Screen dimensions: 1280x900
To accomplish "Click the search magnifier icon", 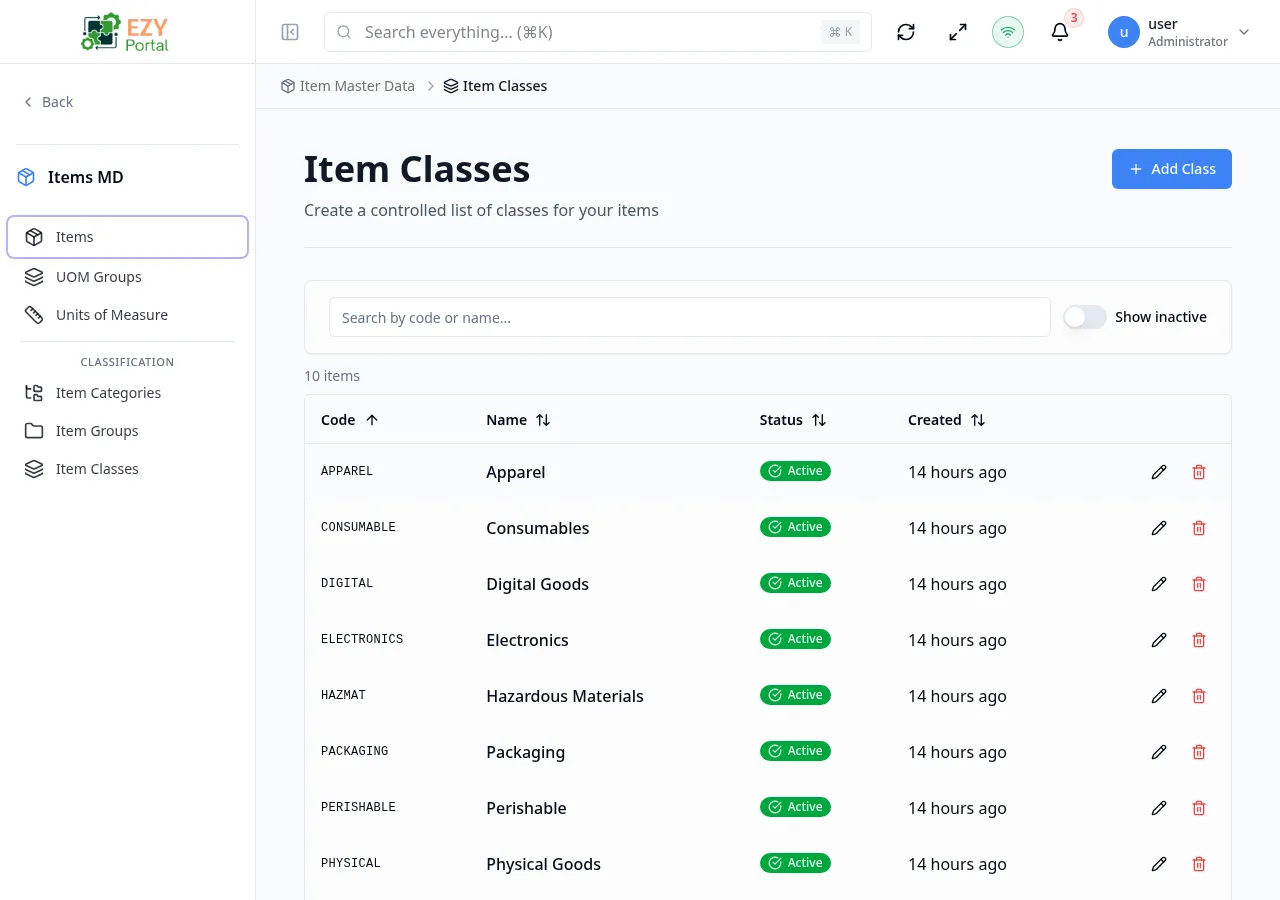I will [344, 32].
